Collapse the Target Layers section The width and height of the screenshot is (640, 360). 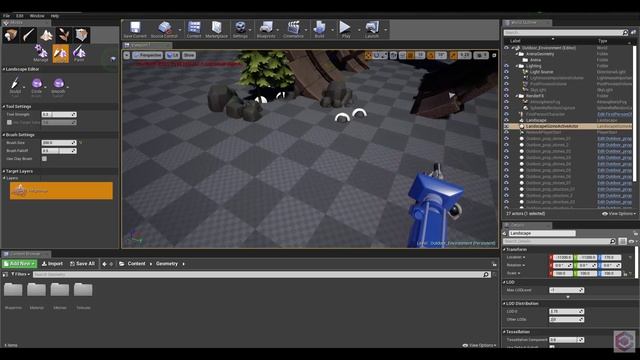click(x=4, y=171)
